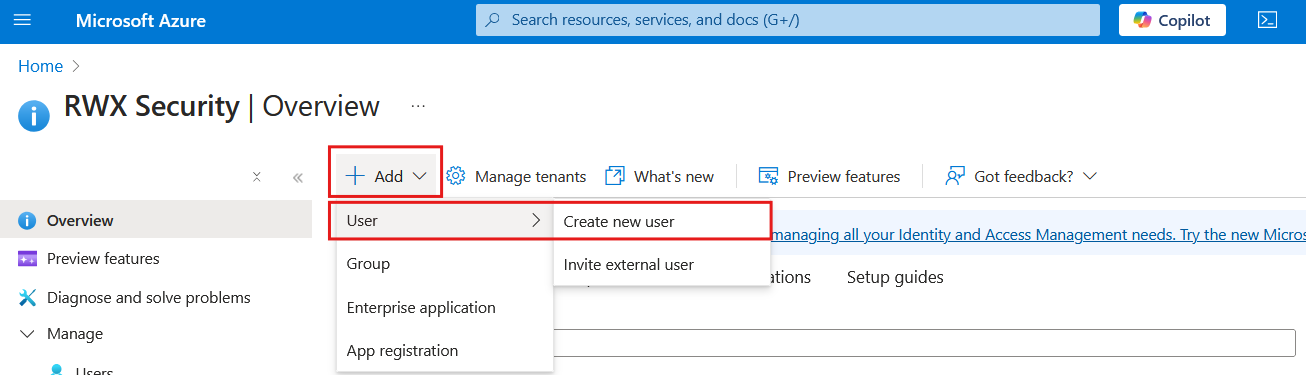Viewport: 1306px width, 375px height.
Task: Click the Diagnose and solve problems icon
Action: pos(28,297)
